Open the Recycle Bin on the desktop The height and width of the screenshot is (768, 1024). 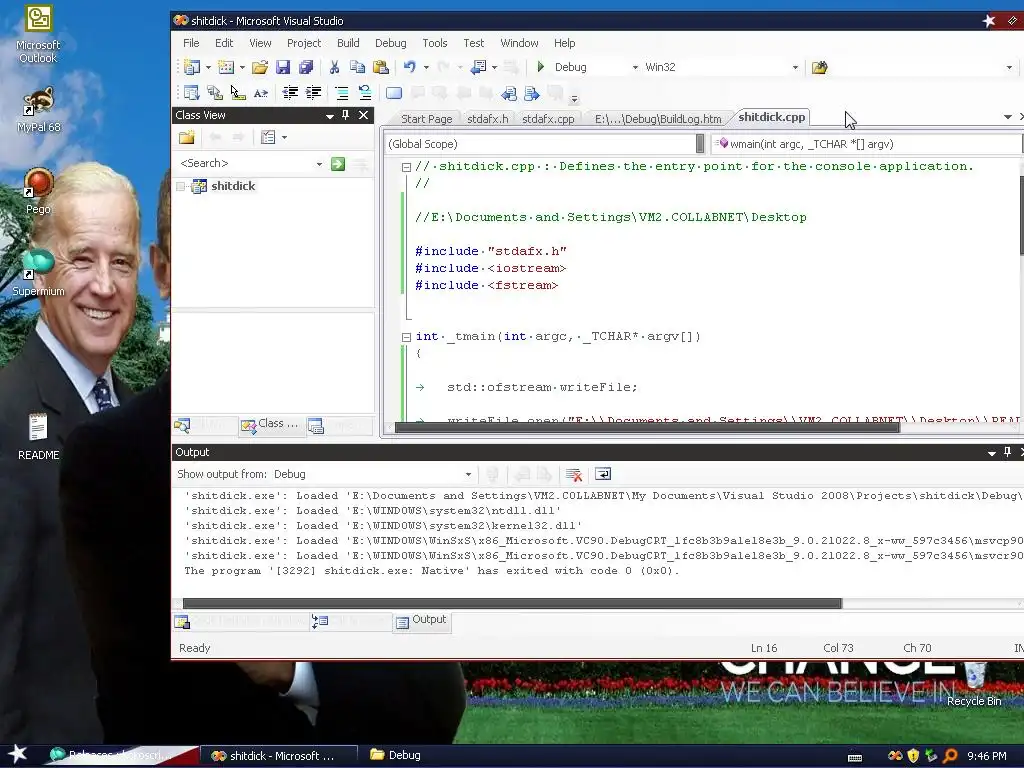point(974,685)
